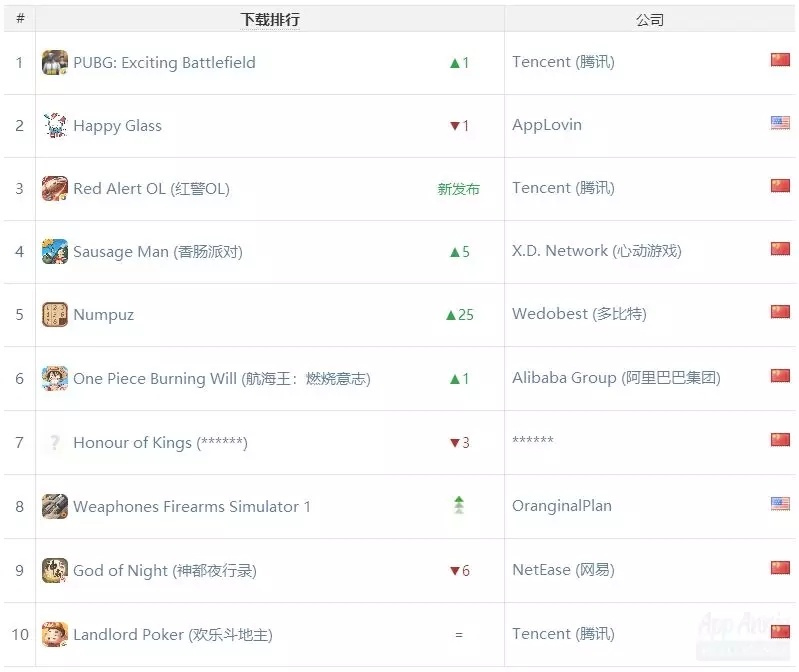Viewport: 799px width, 672px height.
Task: Click the China flag next to Wedobest
Action: (780, 311)
